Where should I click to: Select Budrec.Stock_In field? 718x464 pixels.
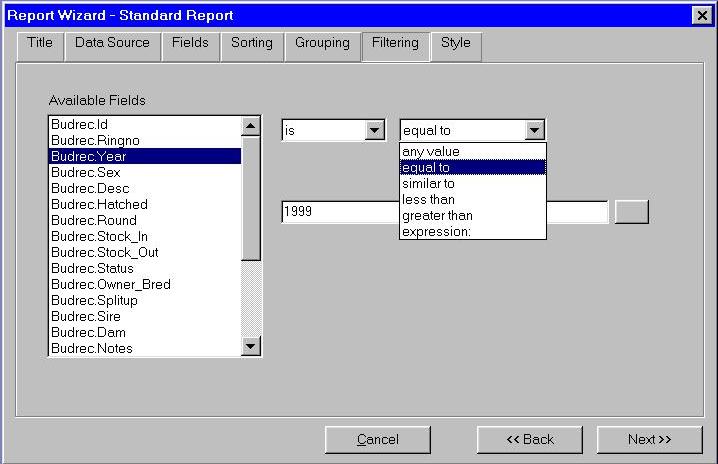(145, 237)
